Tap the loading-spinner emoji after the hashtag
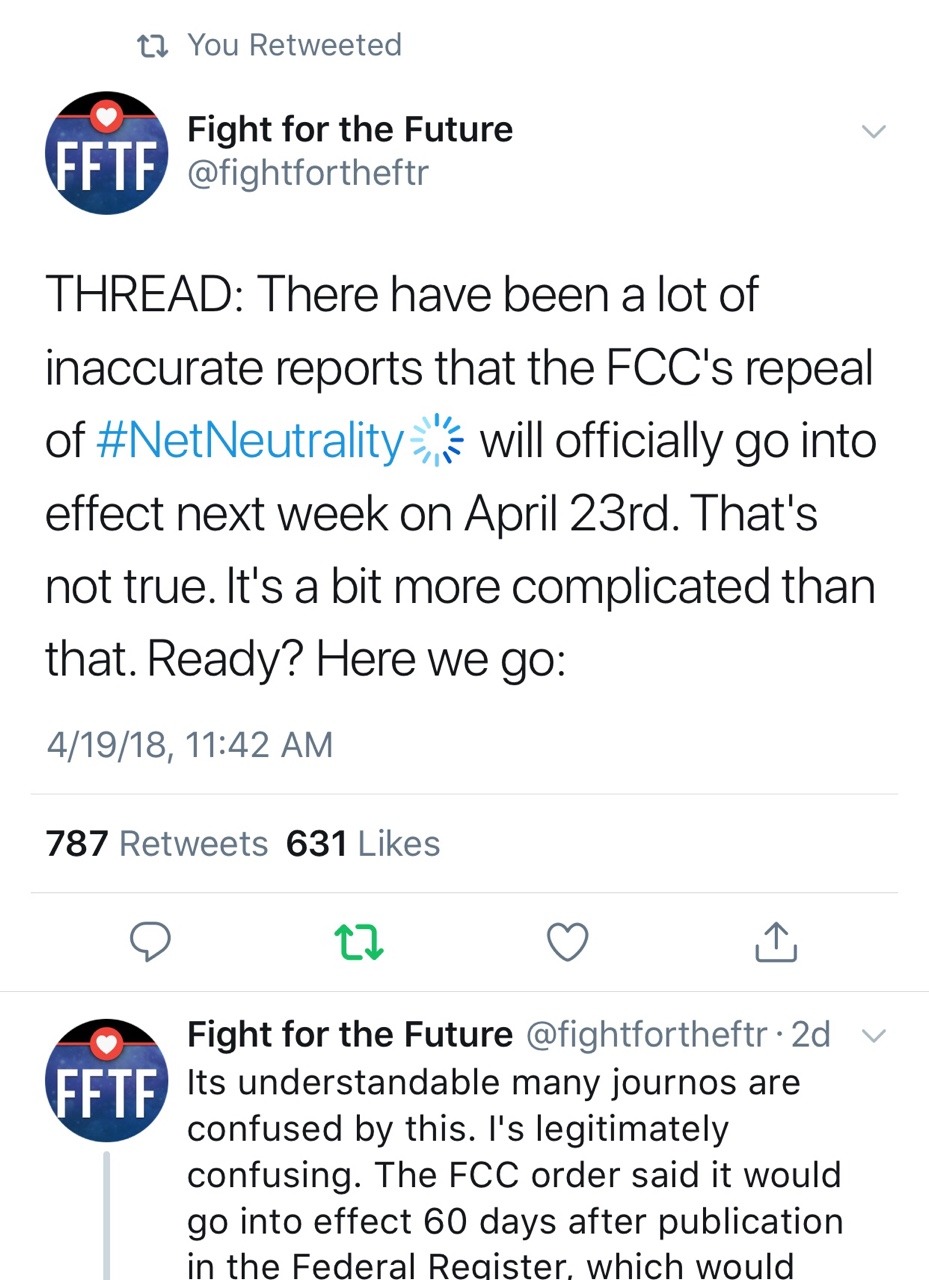This screenshot has height=1280, width=929. (439, 441)
